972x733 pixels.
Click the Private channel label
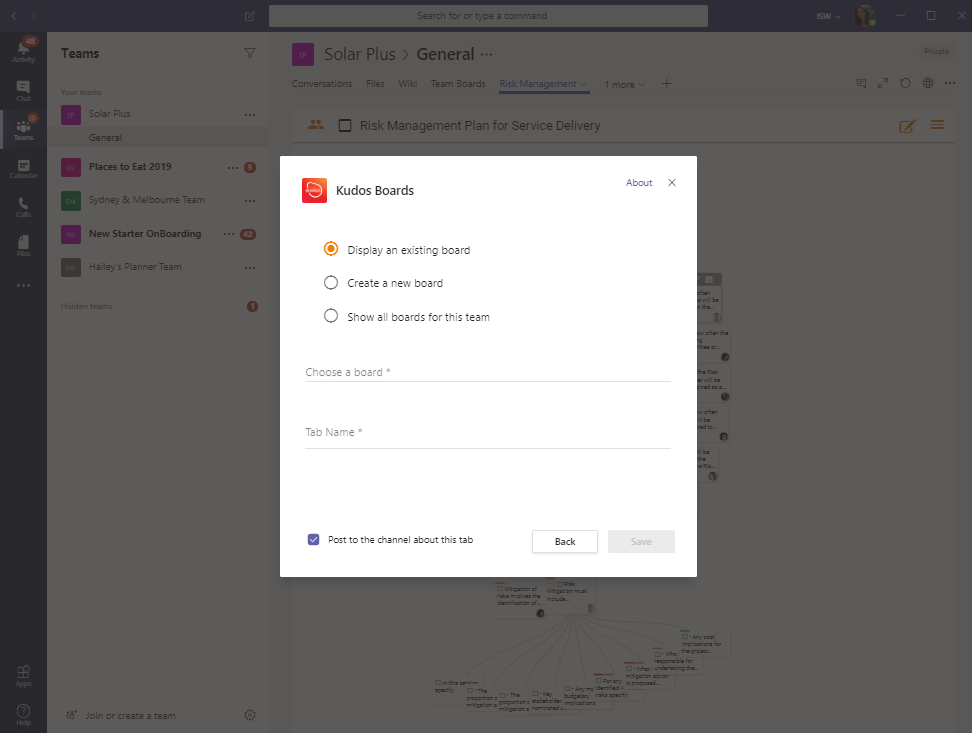click(936, 51)
